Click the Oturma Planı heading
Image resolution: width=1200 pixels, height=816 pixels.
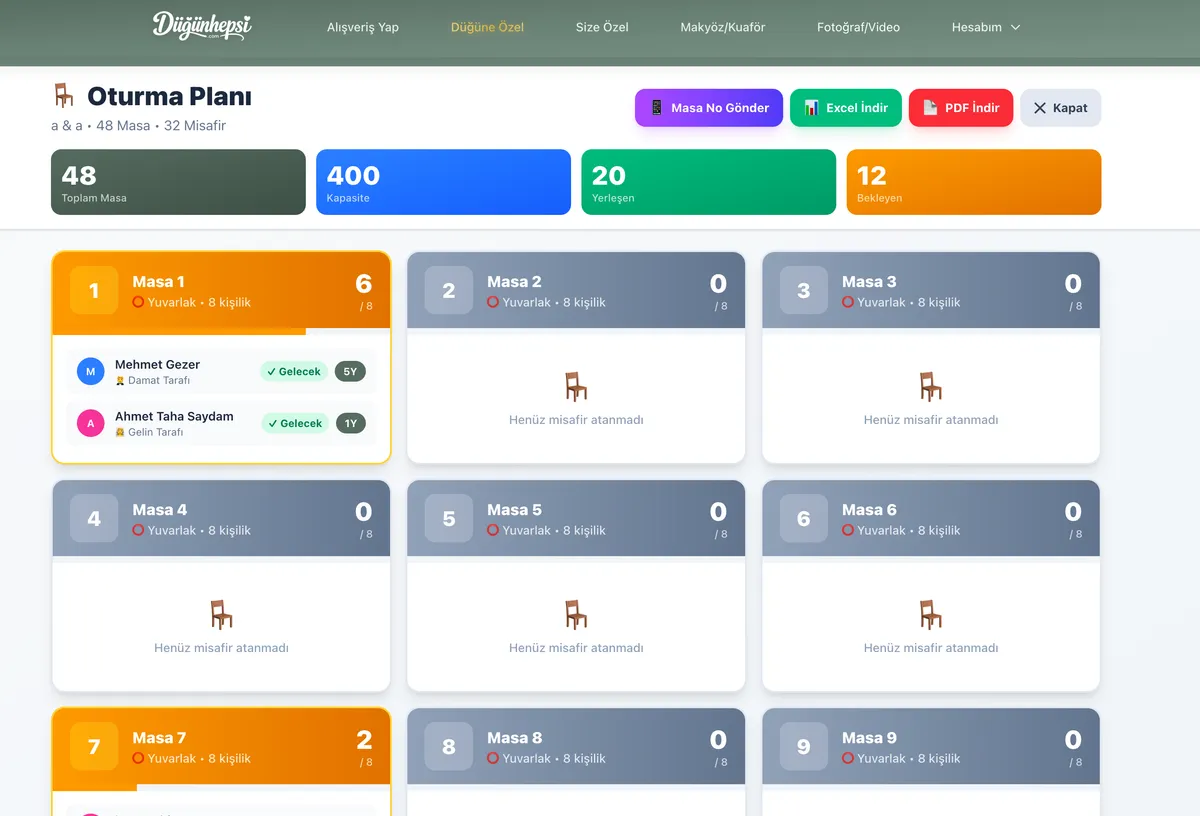tap(169, 96)
